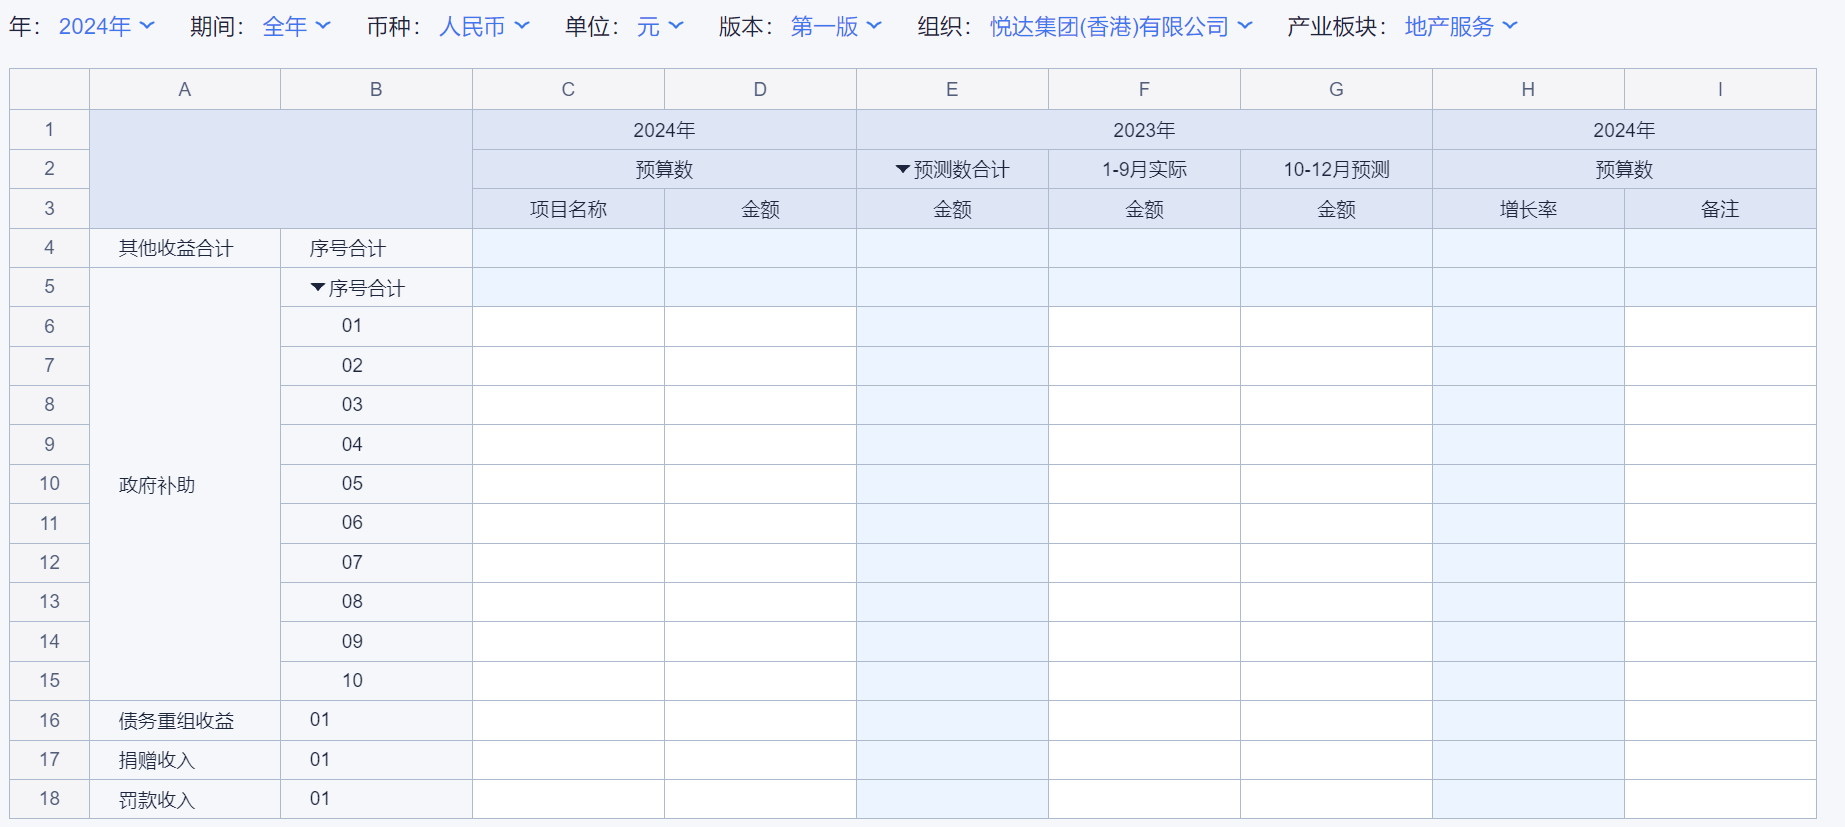Viewport: 1845px width, 827px height.
Task: Collapse the 预测数合计 column group triangle
Action: click(x=902, y=170)
